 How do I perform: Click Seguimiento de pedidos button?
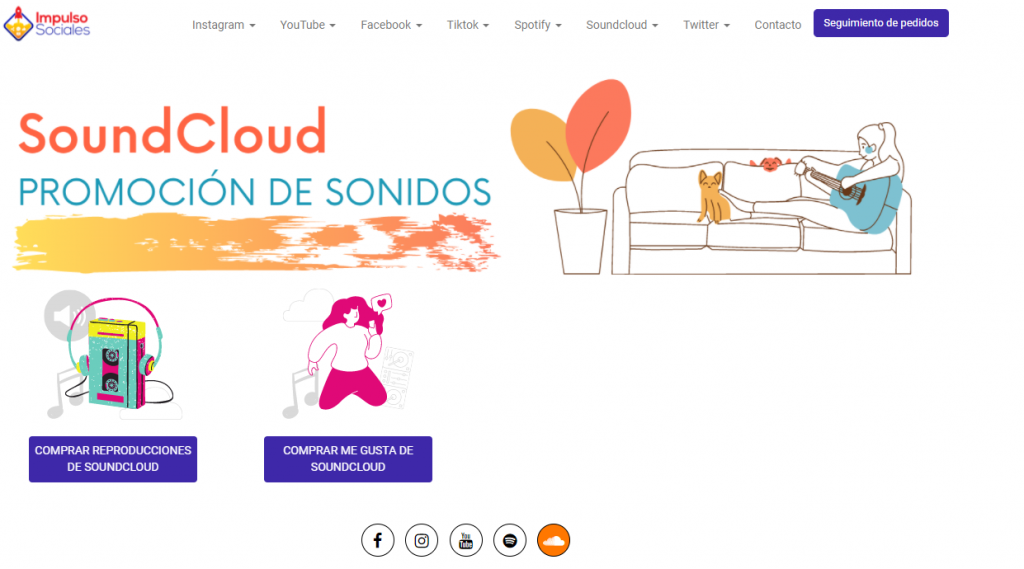[x=880, y=23]
